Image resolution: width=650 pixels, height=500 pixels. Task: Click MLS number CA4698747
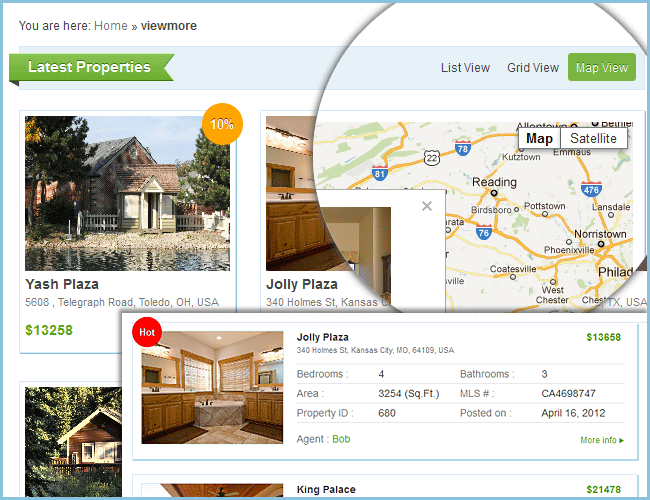click(x=568, y=393)
